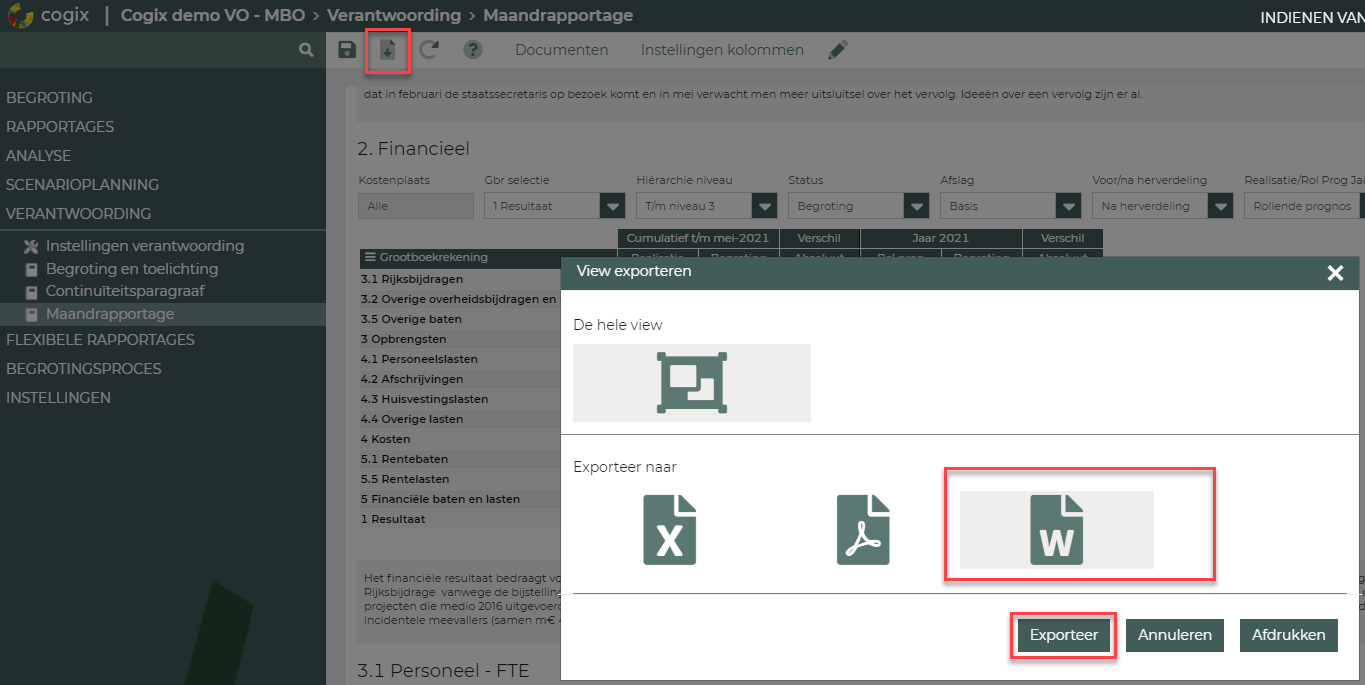Open the FLEXIBELE RAPPORTAGES menu section
The height and width of the screenshot is (685, 1365).
click(100, 340)
